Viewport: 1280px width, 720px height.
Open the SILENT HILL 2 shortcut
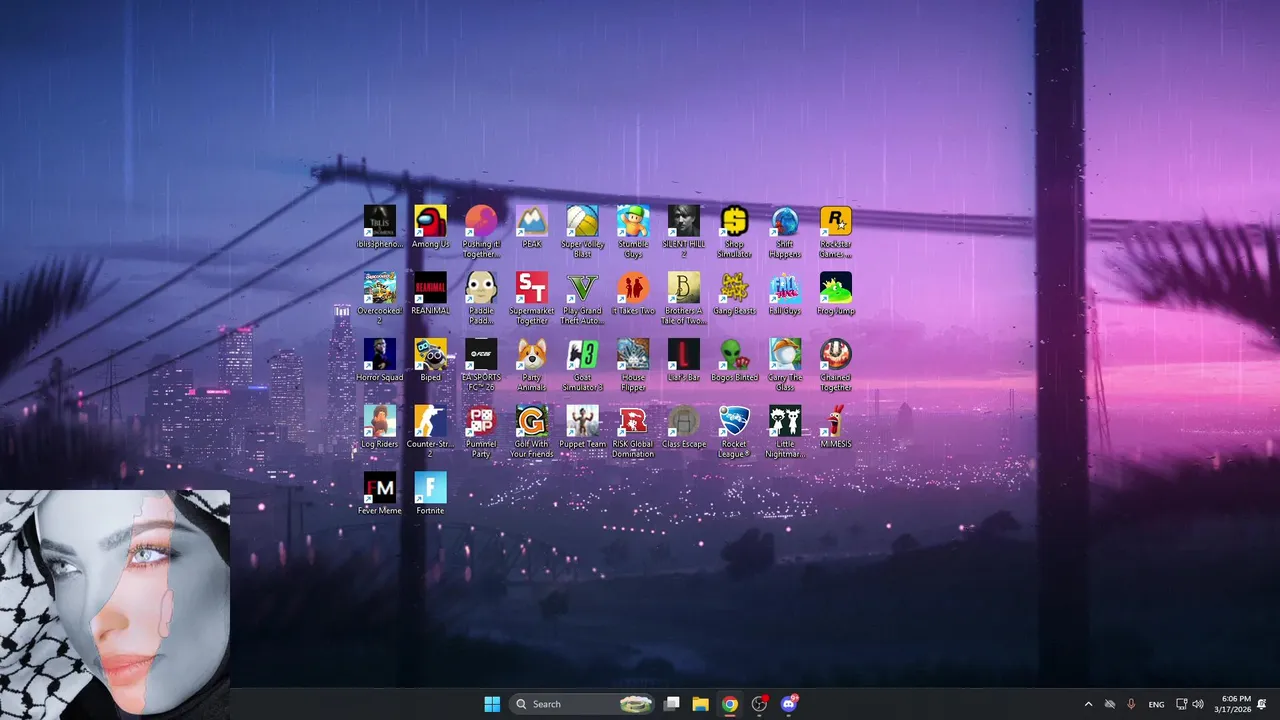pyautogui.click(x=684, y=232)
